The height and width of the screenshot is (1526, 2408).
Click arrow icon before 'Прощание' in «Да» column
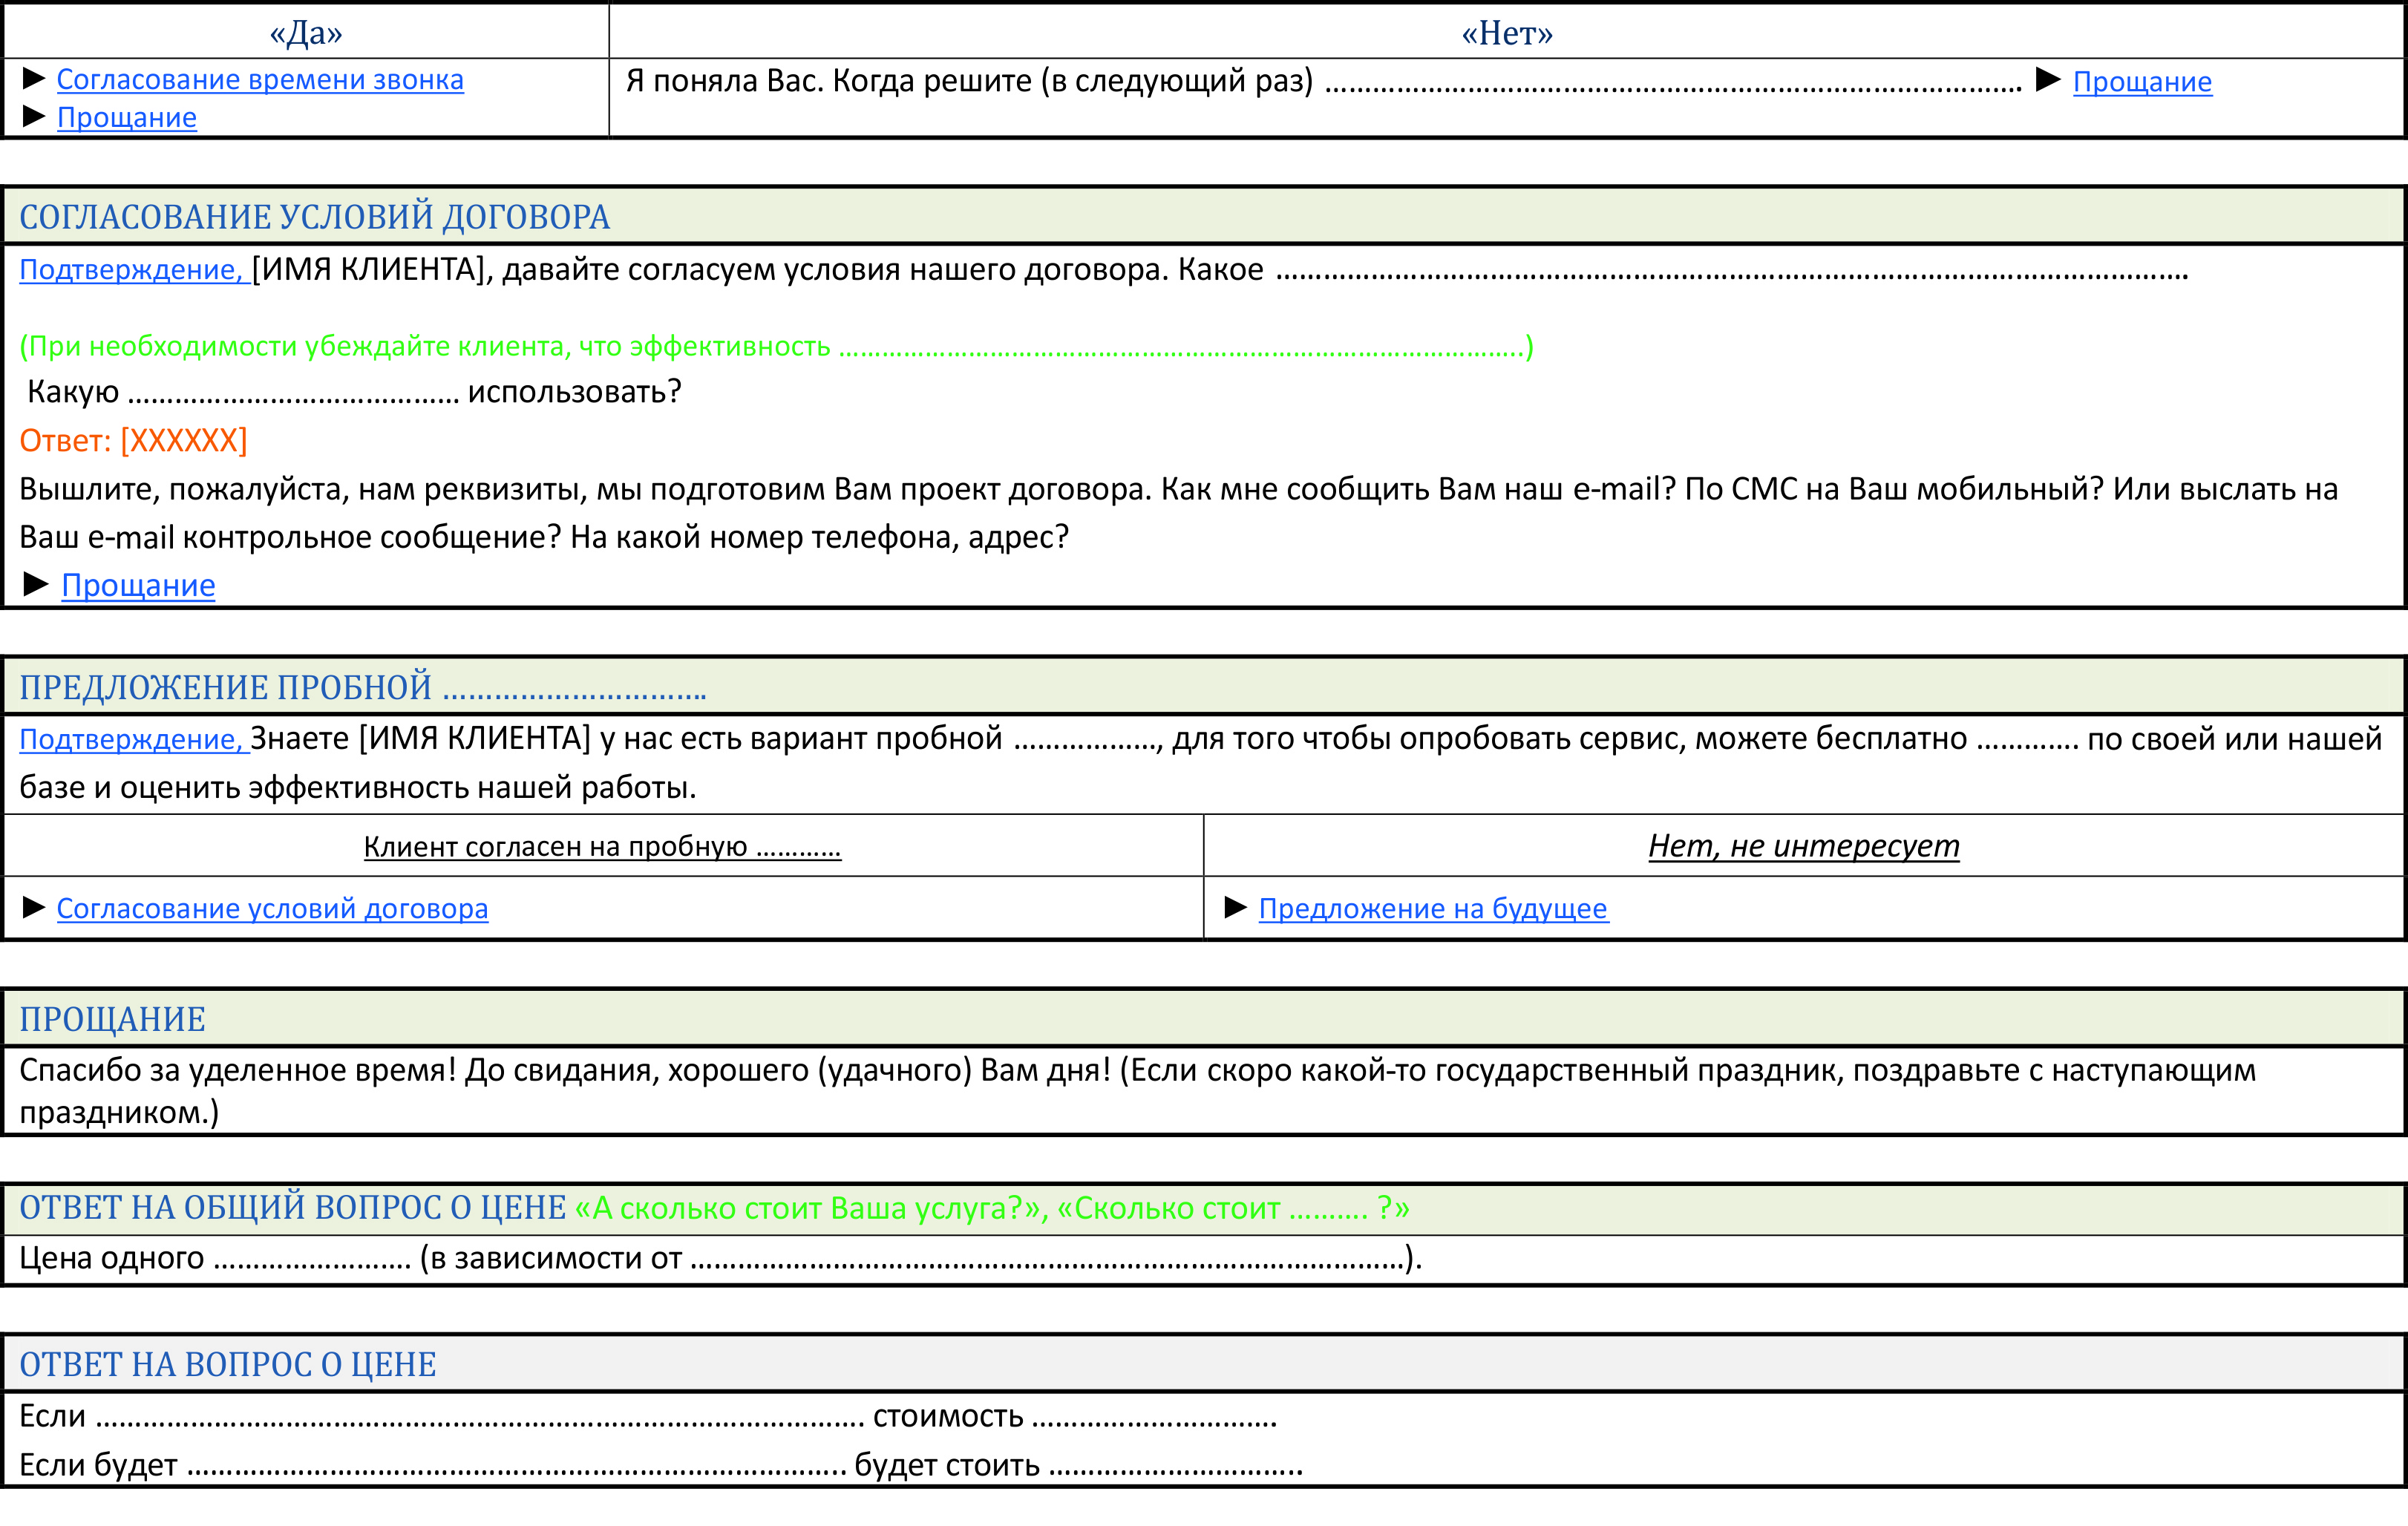[x=34, y=116]
